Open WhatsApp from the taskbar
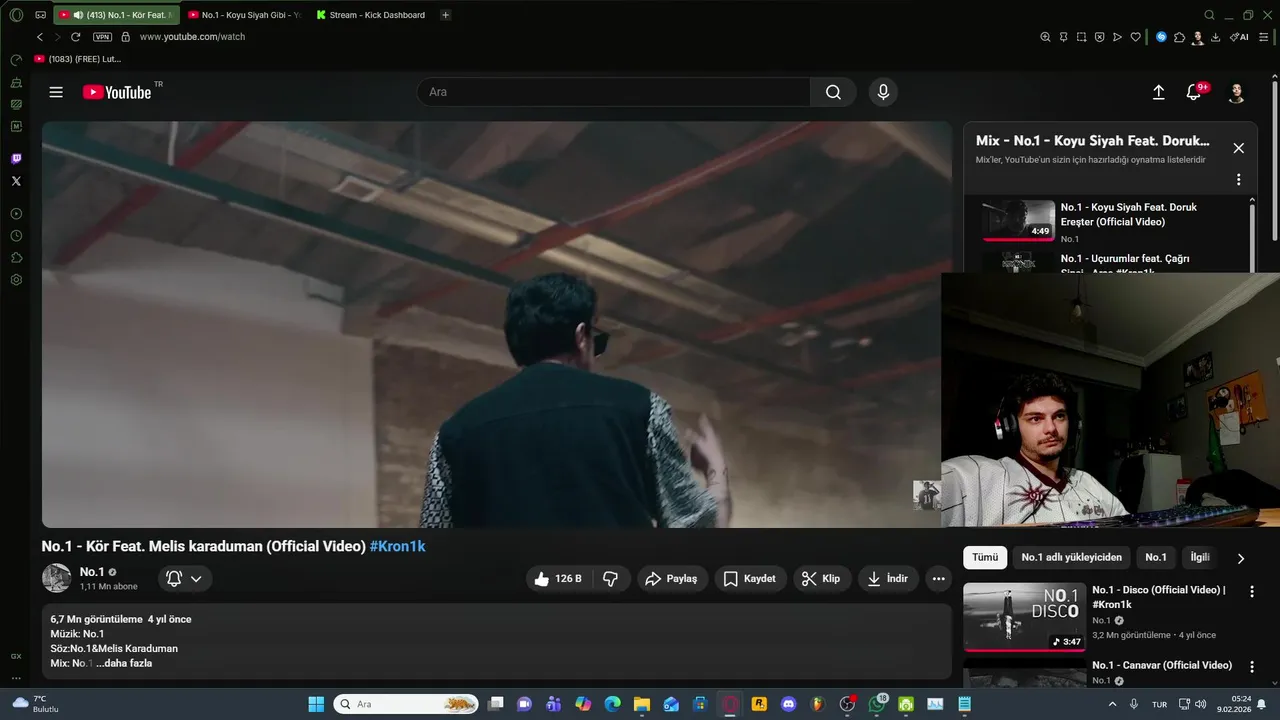Viewport: 1280px width, 720px height. click(877, 704)
